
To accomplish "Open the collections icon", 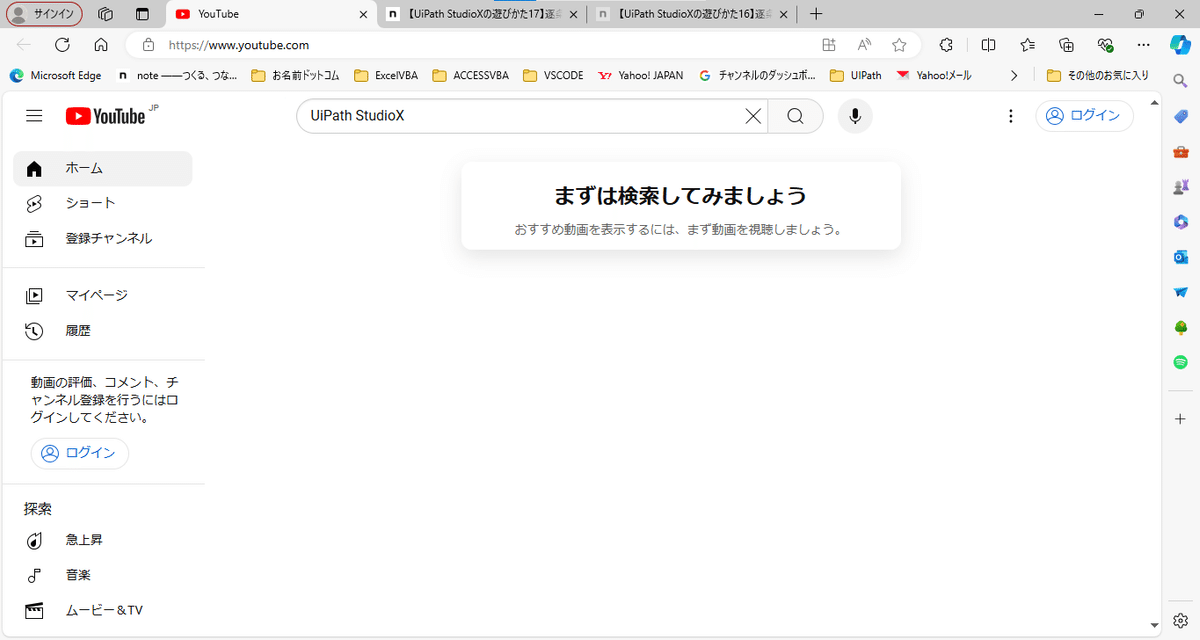I will coord(1066,45).
